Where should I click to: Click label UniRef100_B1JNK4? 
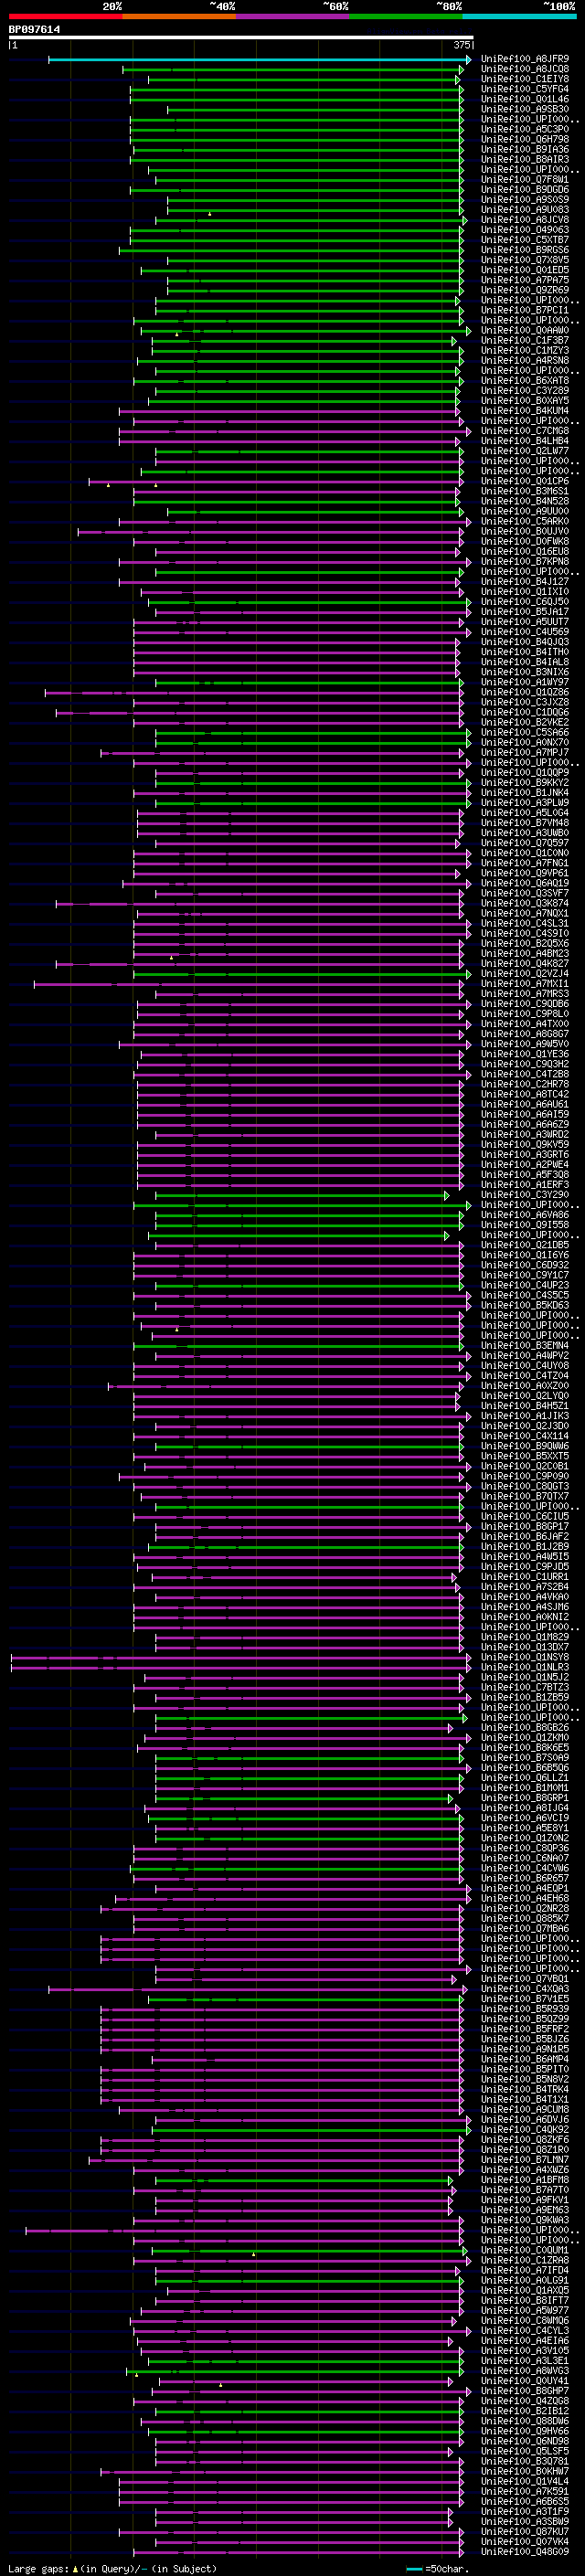525,792
